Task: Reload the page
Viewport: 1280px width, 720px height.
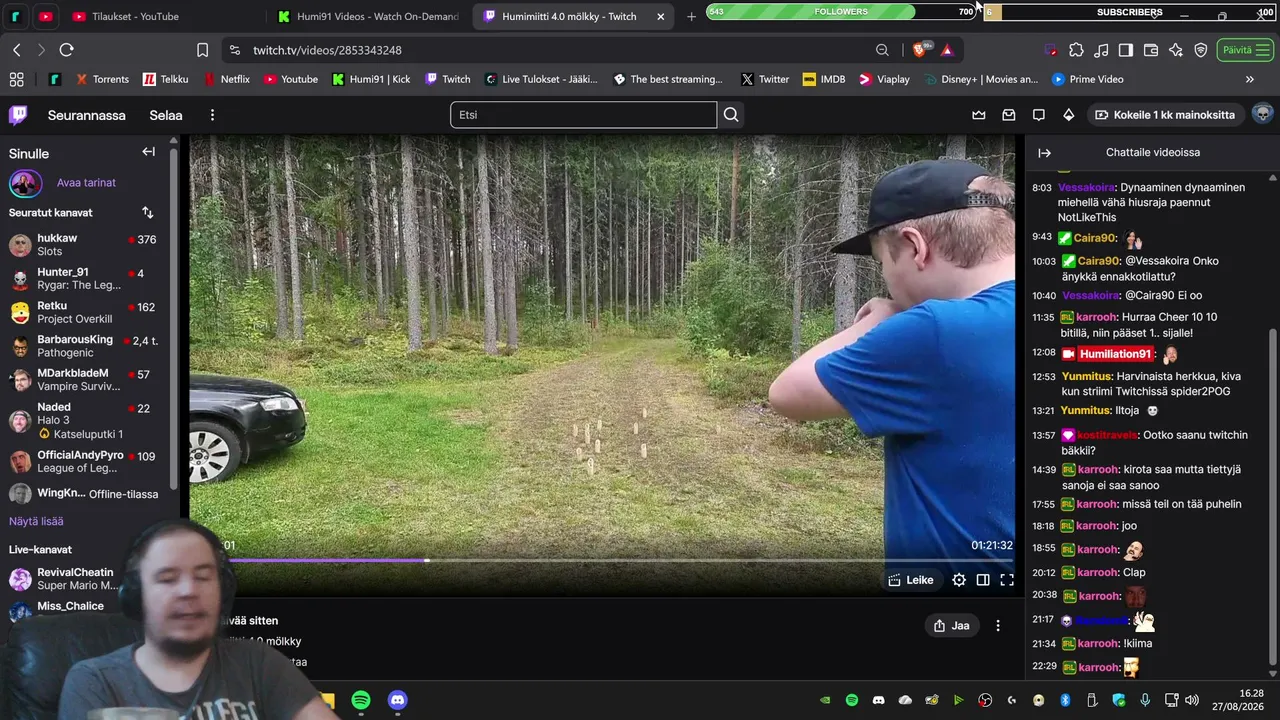Action: click(x=67, y=50)
